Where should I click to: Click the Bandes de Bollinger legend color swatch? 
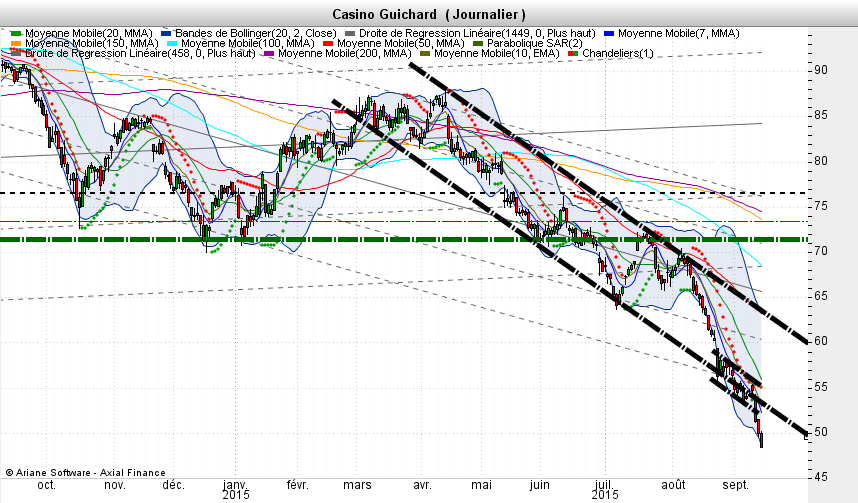[166, 34]
